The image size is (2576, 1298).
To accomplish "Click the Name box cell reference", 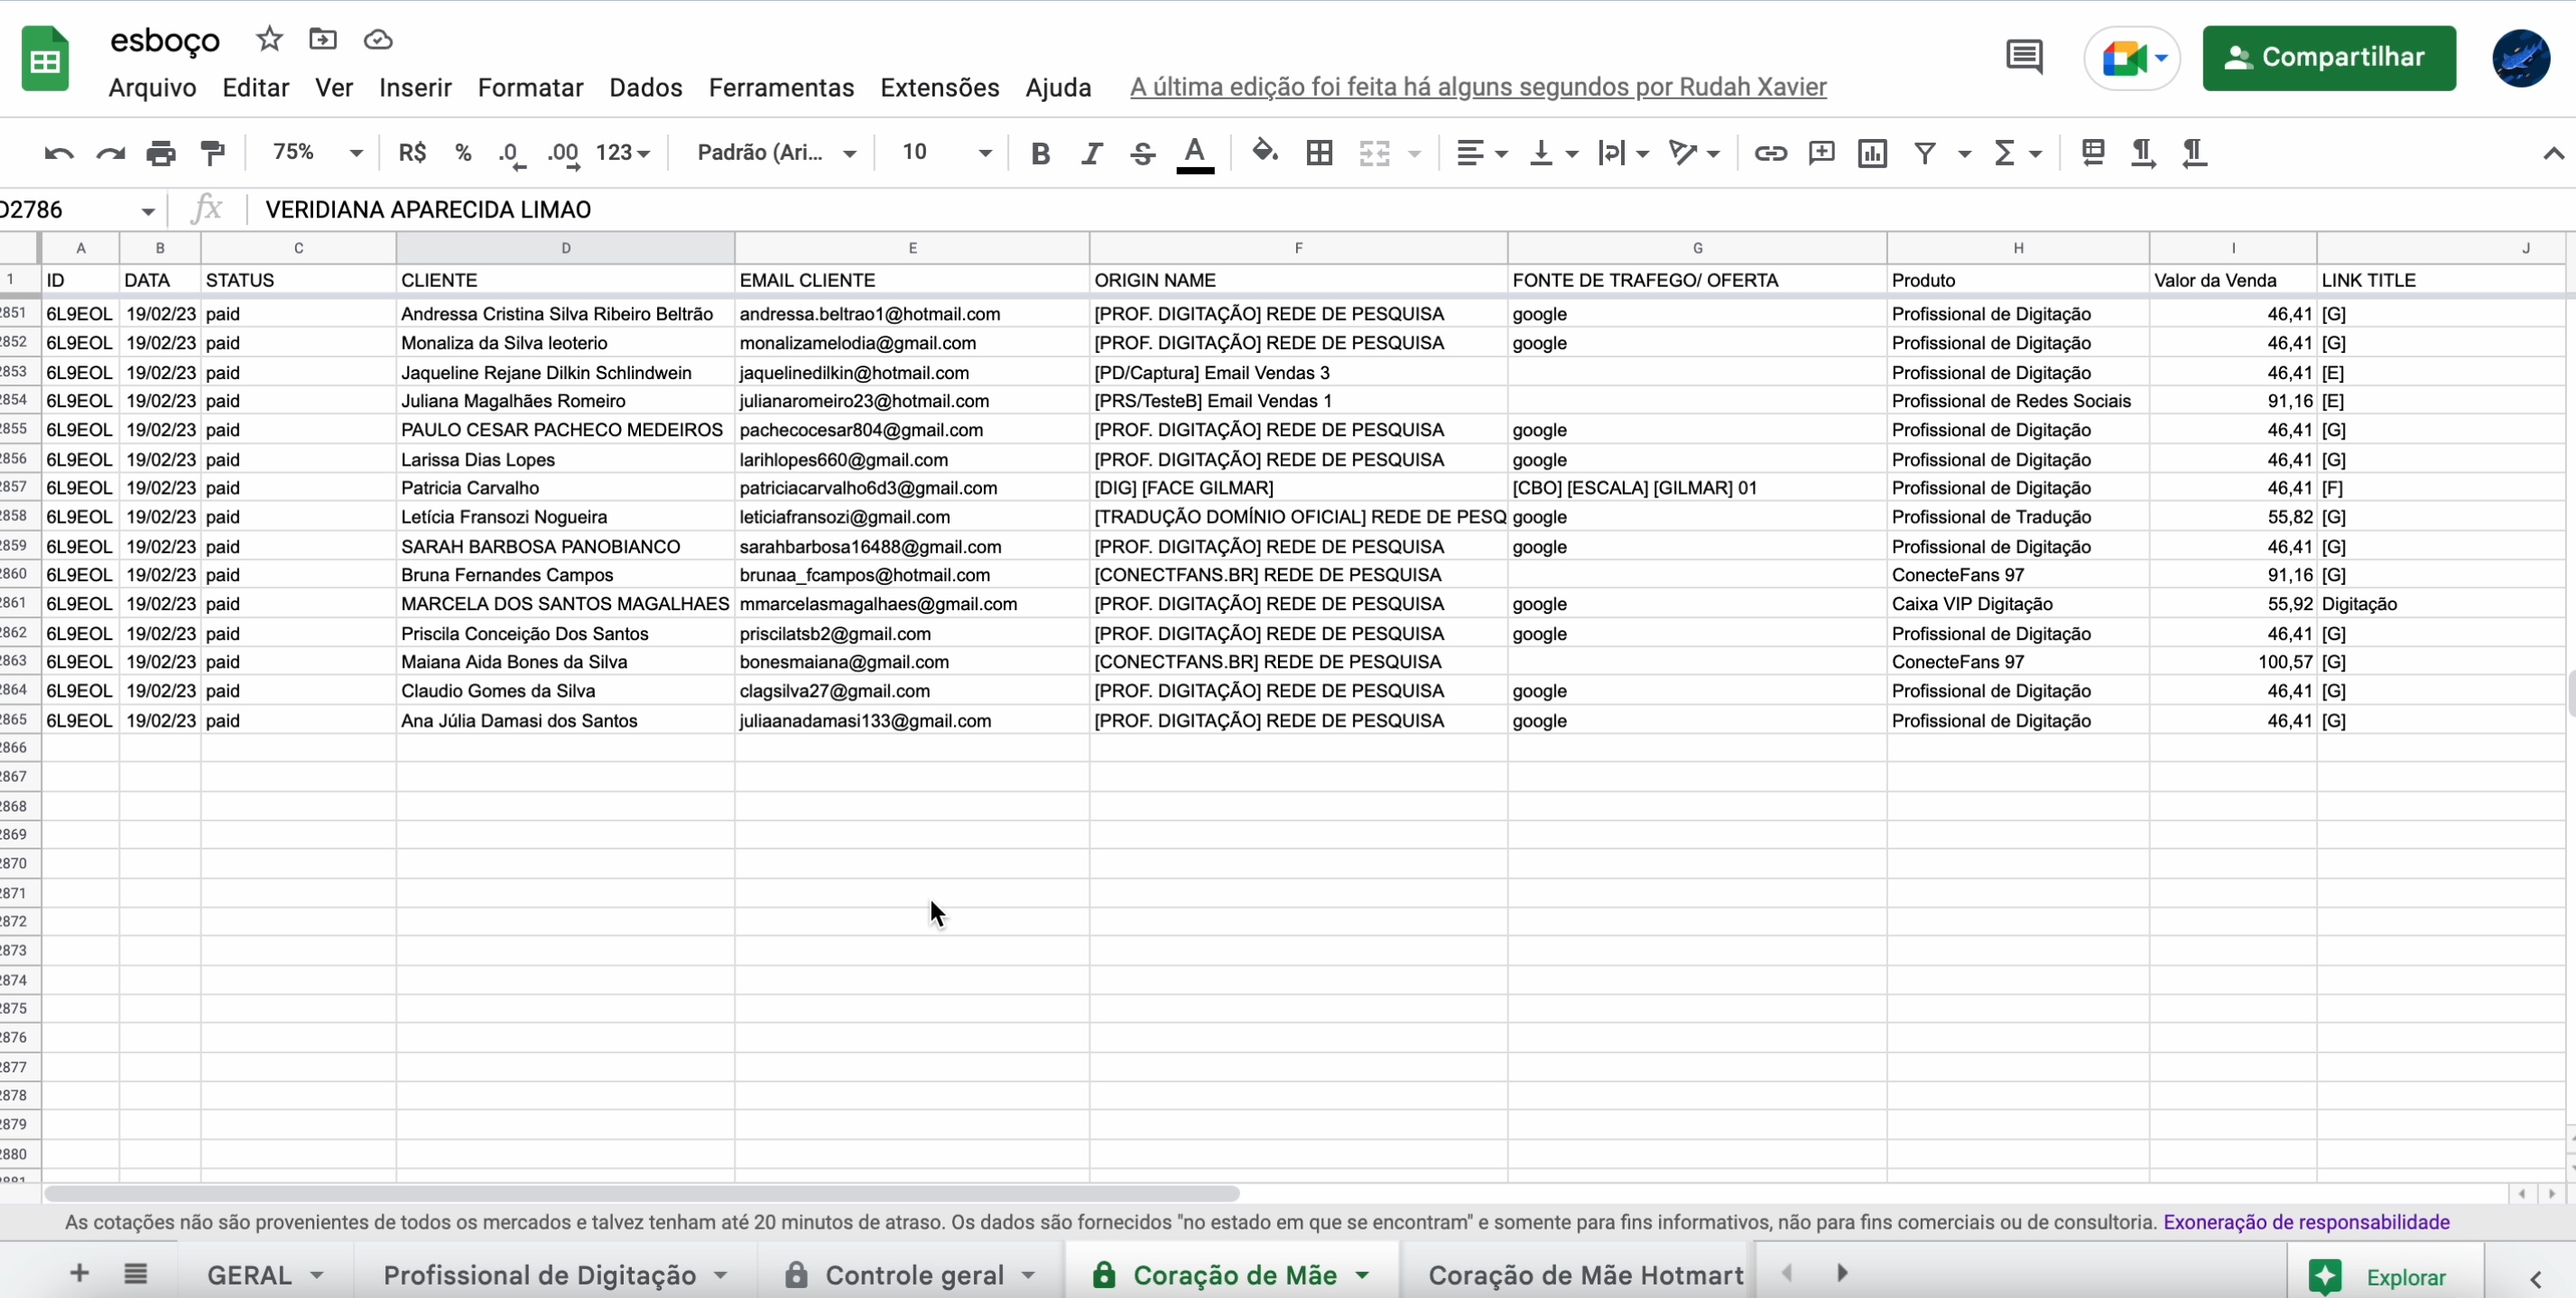I will [x=80, y=210].
